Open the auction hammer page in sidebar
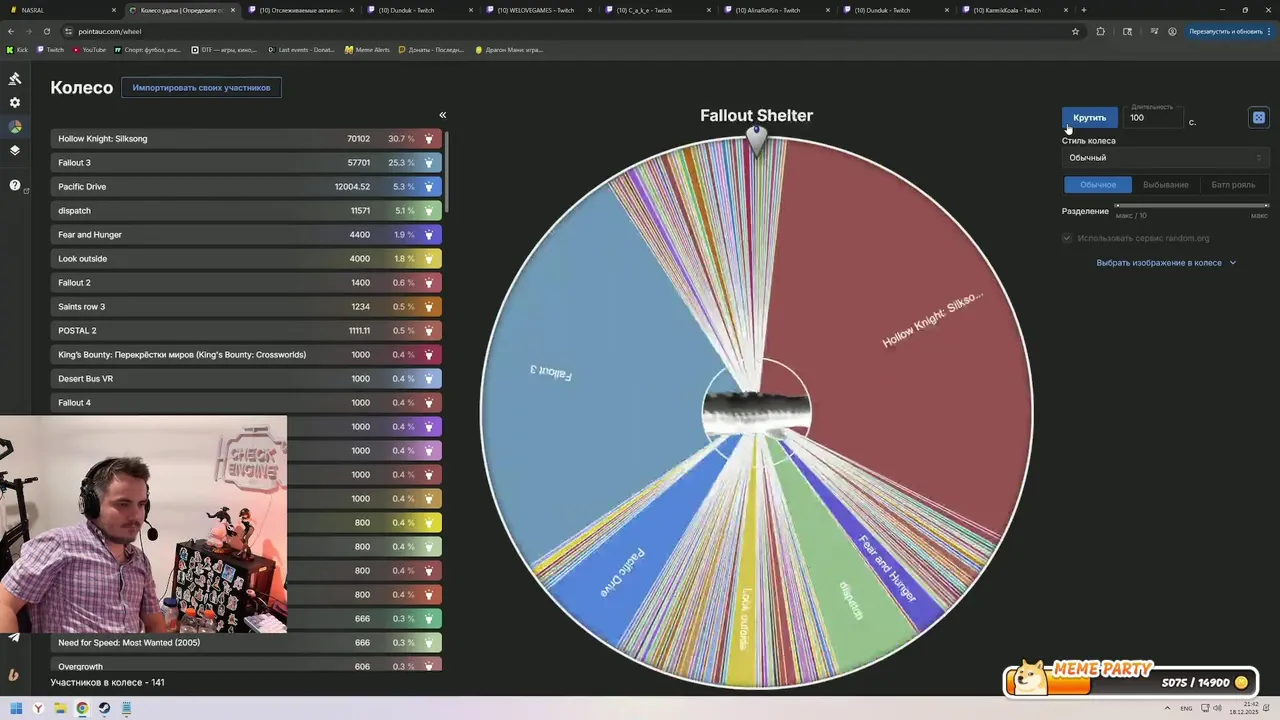Image resolution: width=1280 pixels, height=720 pixels. click(x=15, y=78)
